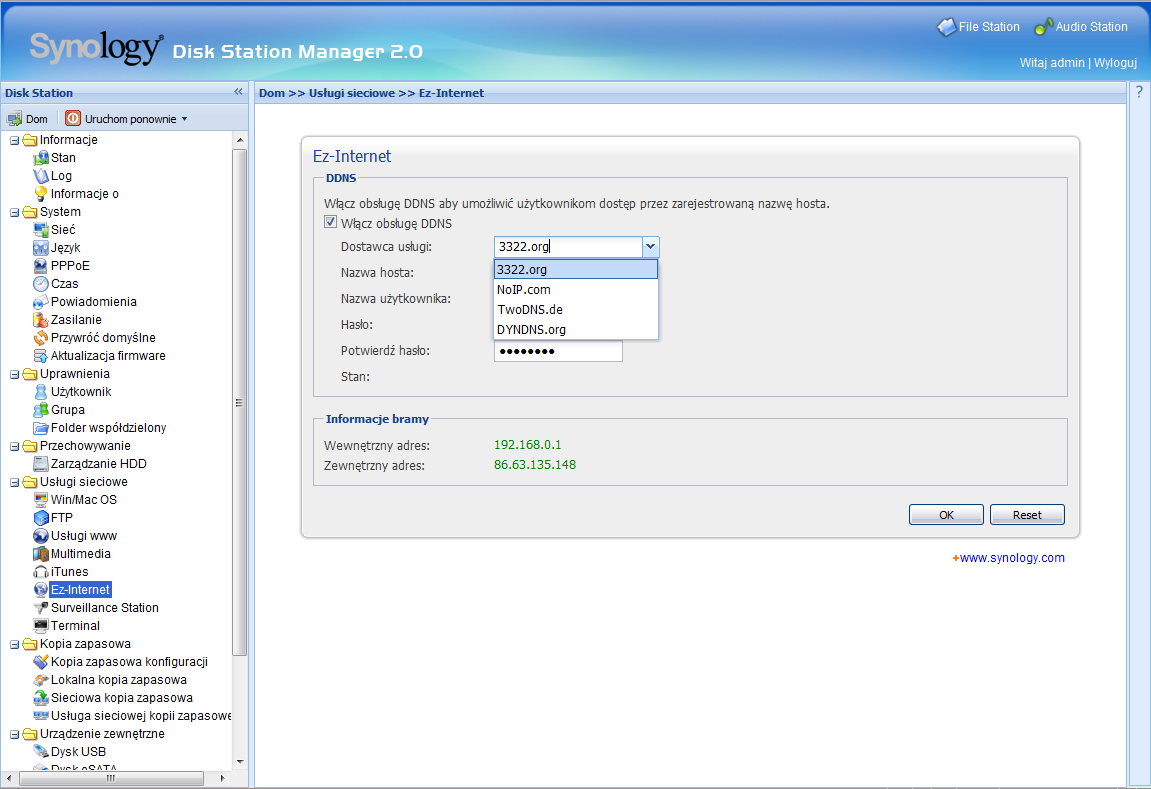Viewport: 1151px width, 789px height.
Task: Open the FTP icon
Action: pos(41,517)
